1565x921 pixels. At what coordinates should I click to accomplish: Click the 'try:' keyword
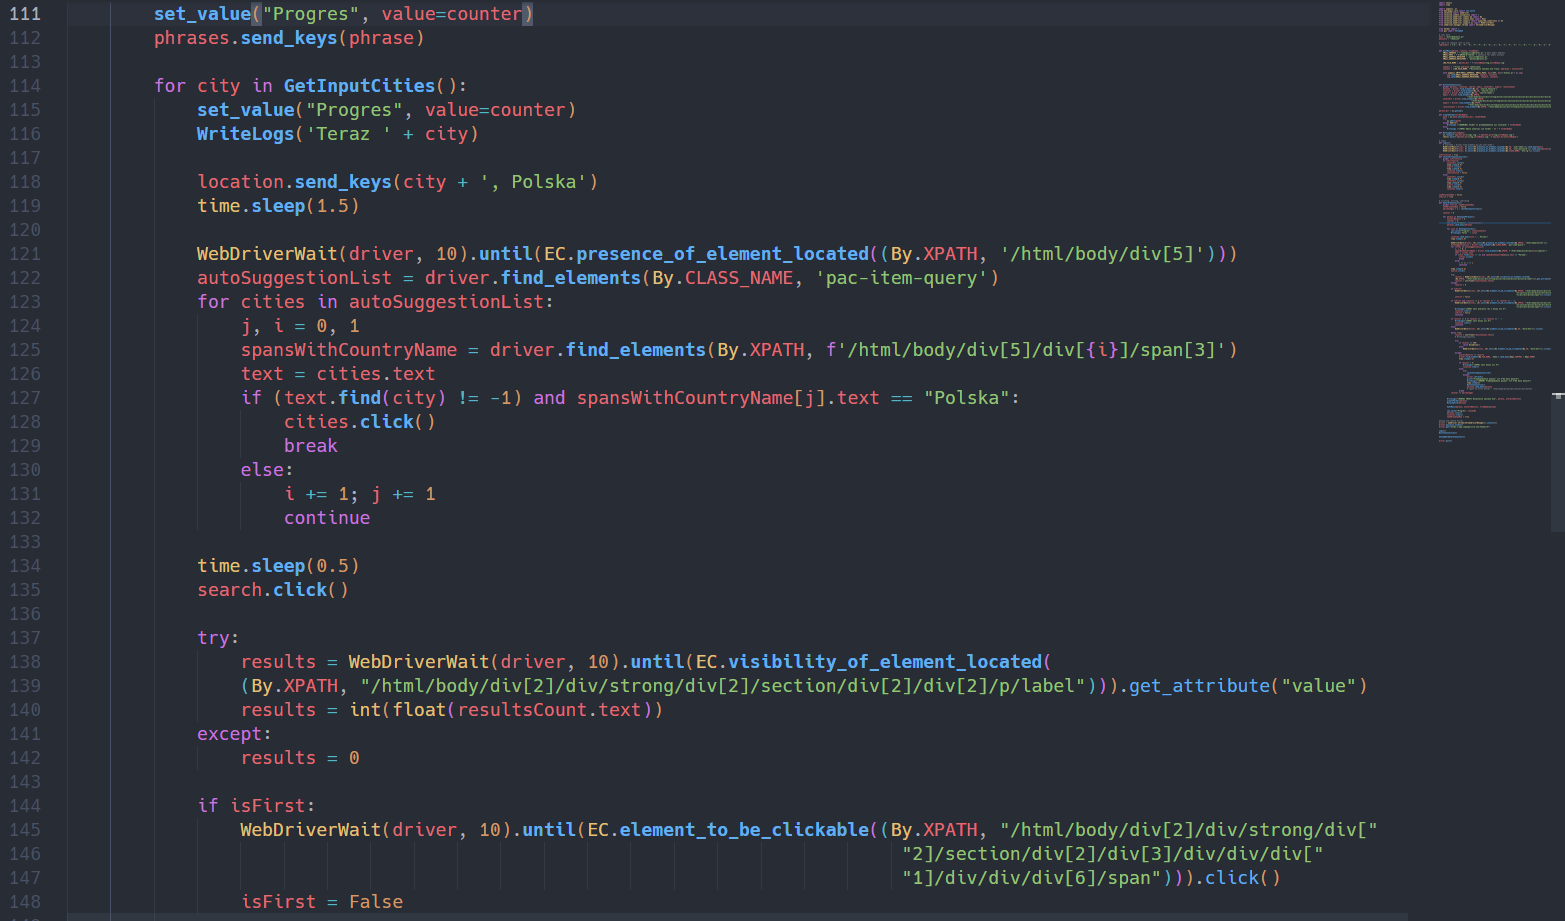(218, 638)
